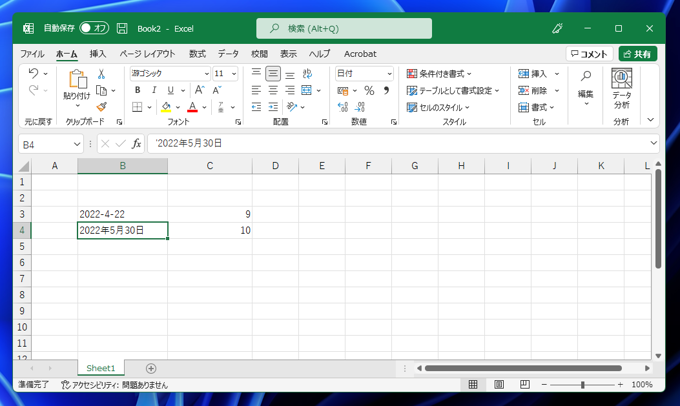680x406 pixels.
Task: Click the Undo arrow icon
Action: [33, 74]
